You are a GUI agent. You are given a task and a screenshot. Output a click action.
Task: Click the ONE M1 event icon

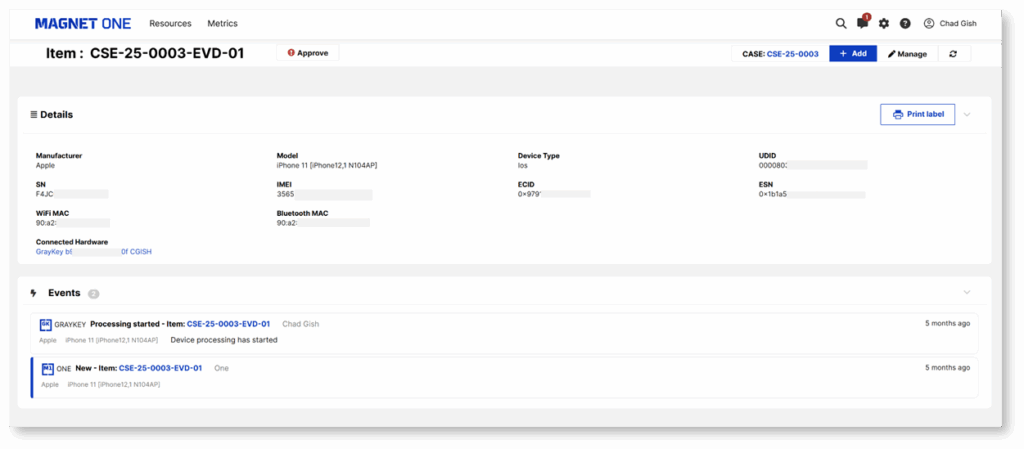coord(47,368)
